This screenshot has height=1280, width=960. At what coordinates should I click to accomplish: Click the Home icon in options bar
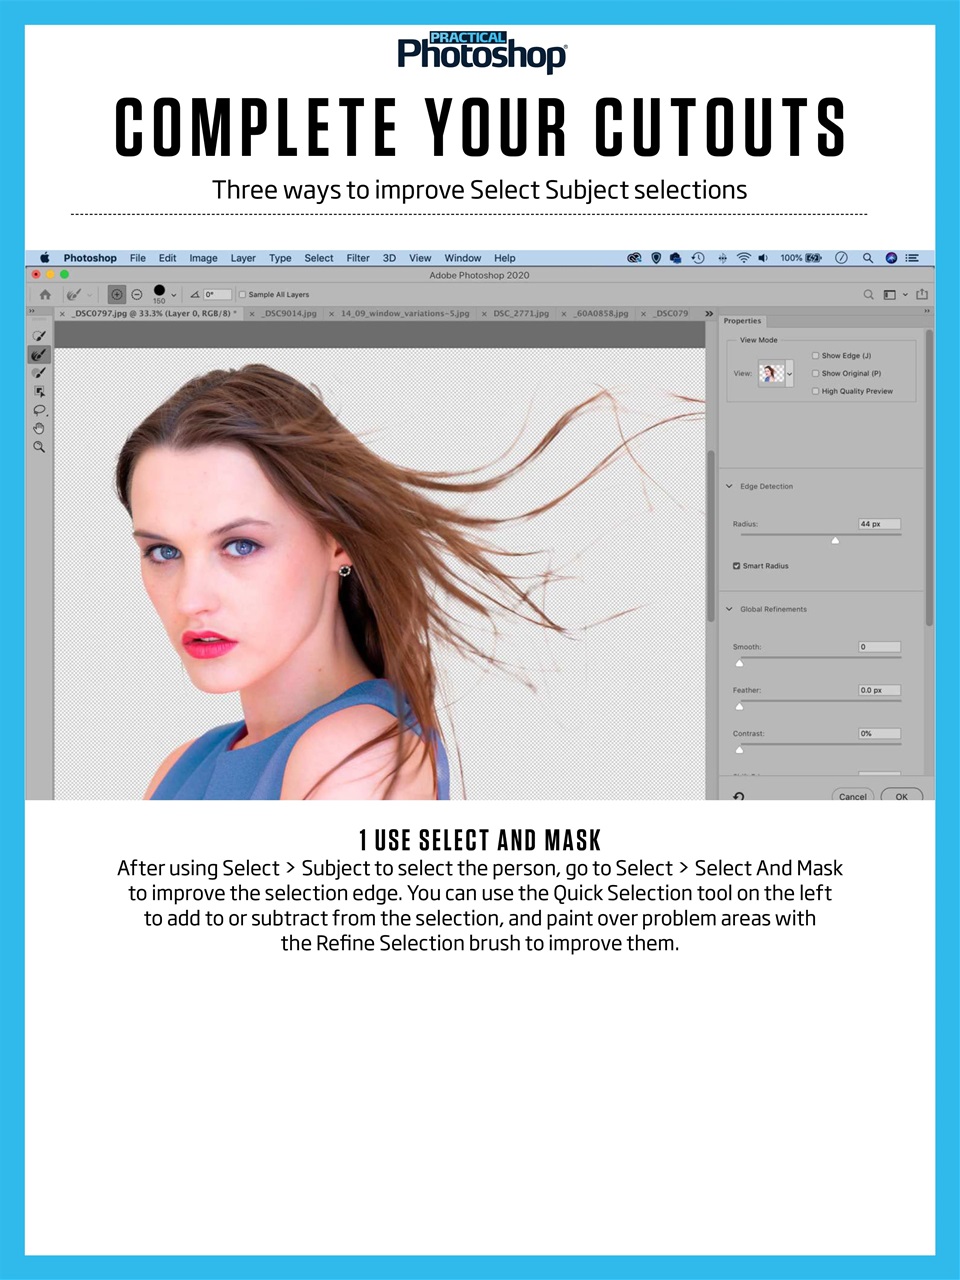[x=45, y=294]
